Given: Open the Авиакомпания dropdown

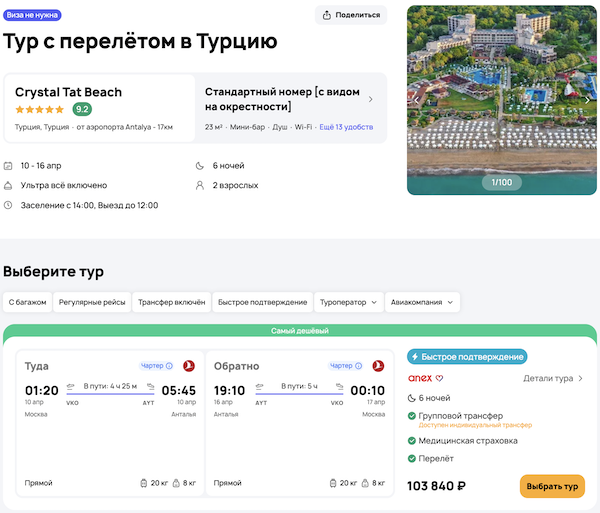Looking at the screenshot, I should (423, 302).
